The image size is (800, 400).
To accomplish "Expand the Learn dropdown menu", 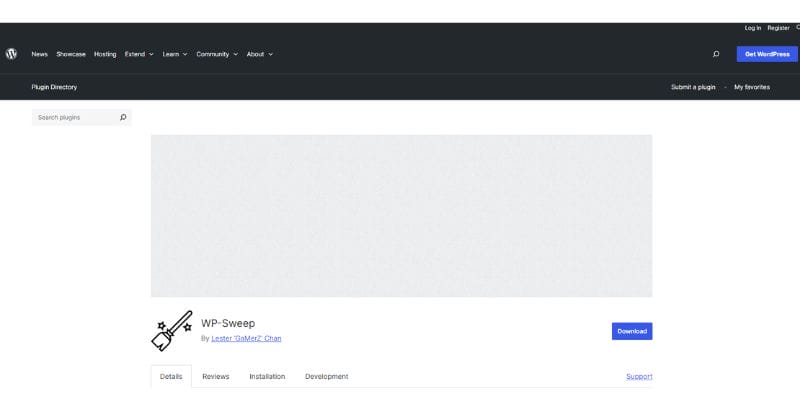I will point(175,54).
